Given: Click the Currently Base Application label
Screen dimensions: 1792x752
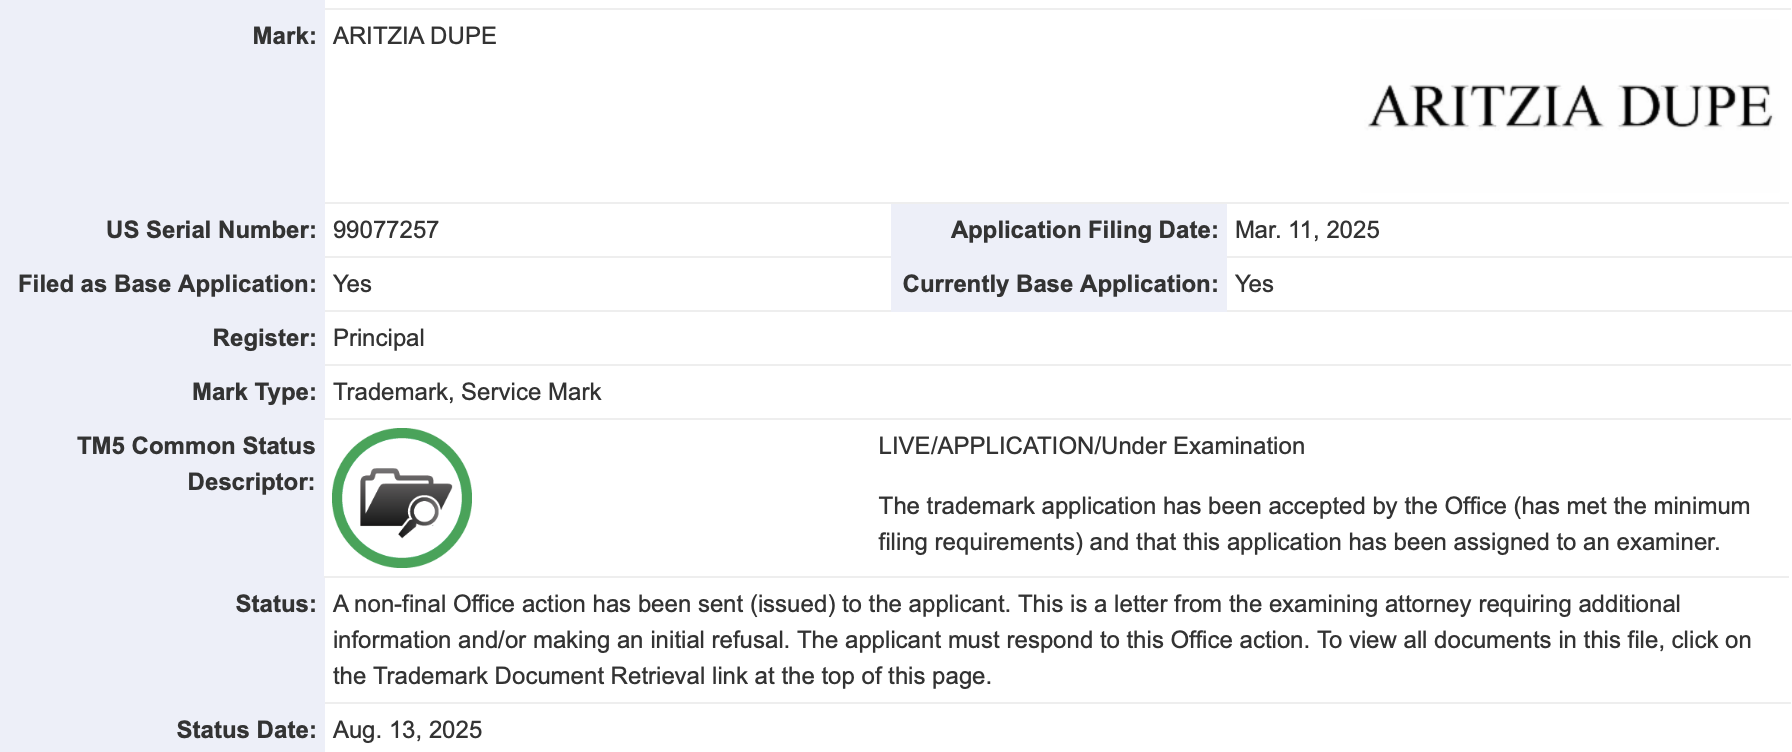Looking at the screenshot, I should [1060, 284].
